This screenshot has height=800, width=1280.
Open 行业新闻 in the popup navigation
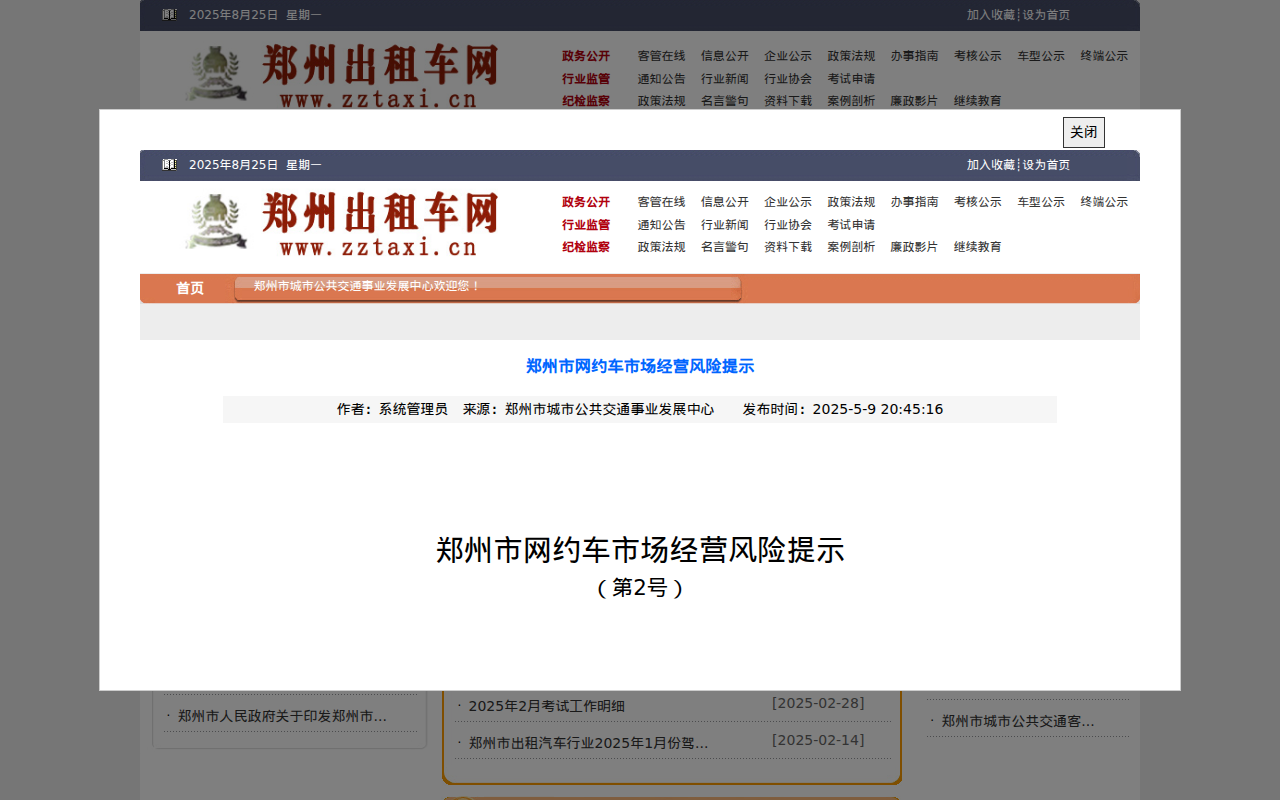coord(725,225)
